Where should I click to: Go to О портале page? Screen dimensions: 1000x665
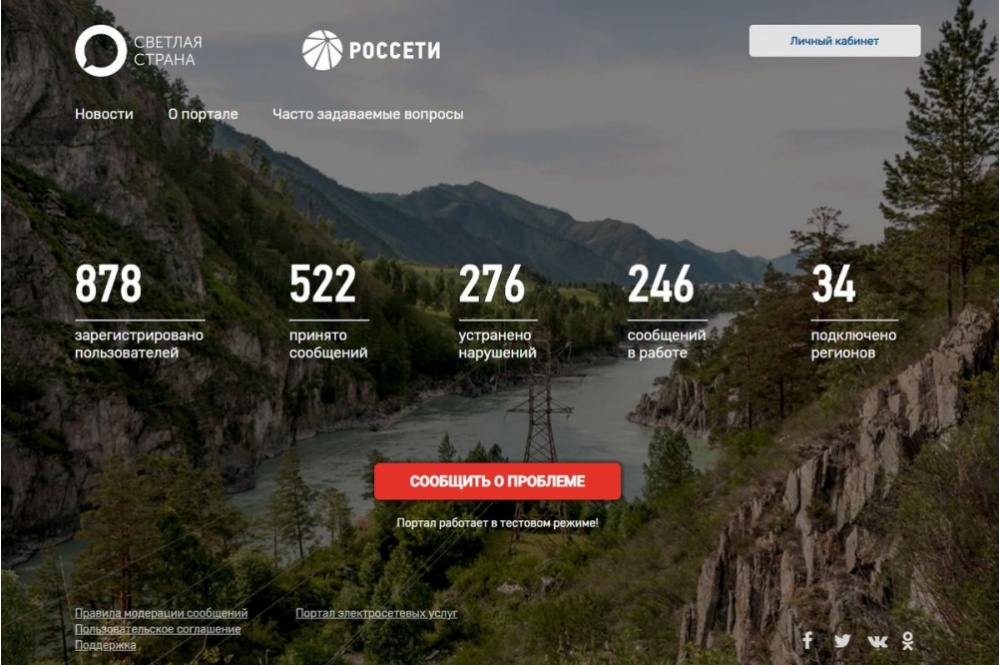[x=203, y=114]
